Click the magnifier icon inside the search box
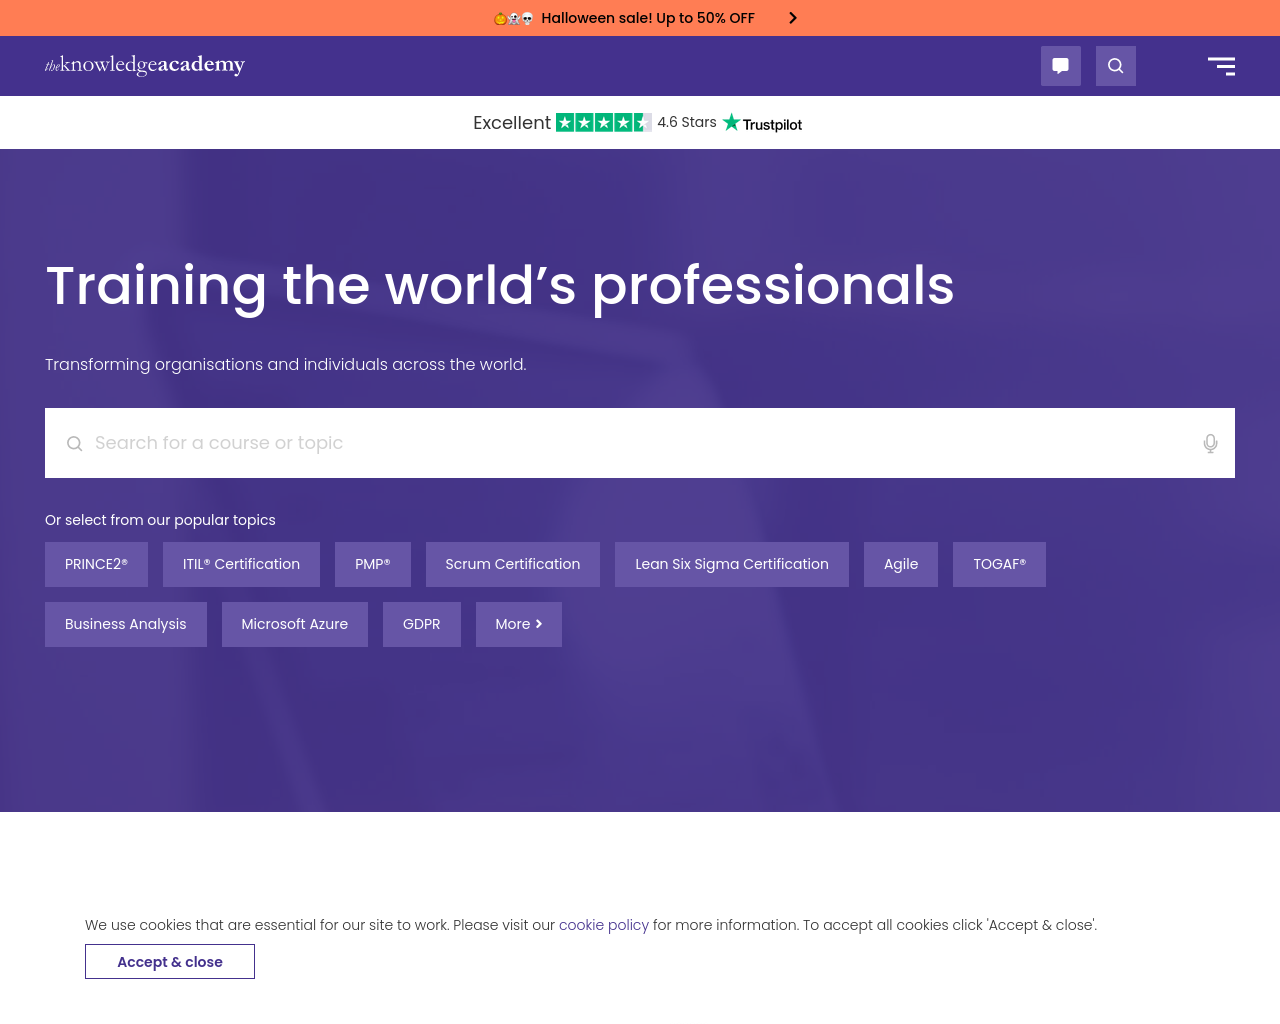The width and height of the screenshot is (1280, 1024). [x=75, y=443]
